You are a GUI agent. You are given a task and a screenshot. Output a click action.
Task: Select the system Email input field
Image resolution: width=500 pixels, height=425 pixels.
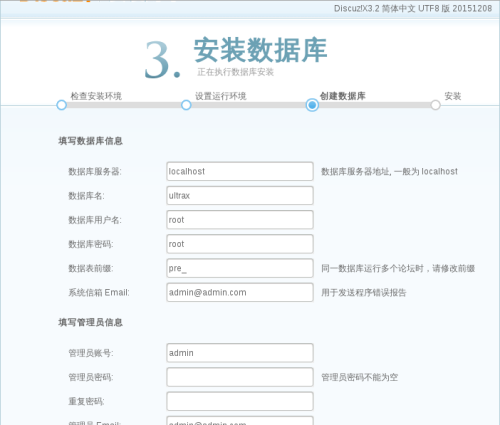click(240, 292)
